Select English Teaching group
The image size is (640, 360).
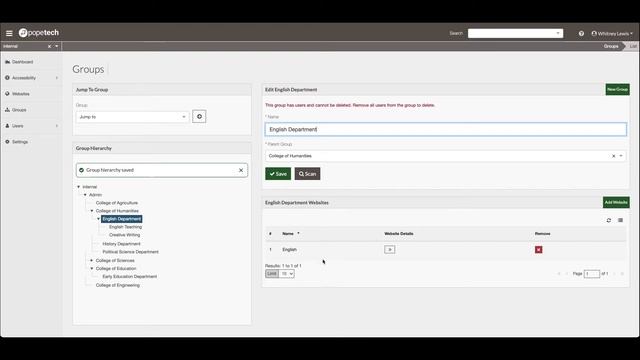[125, 227]
